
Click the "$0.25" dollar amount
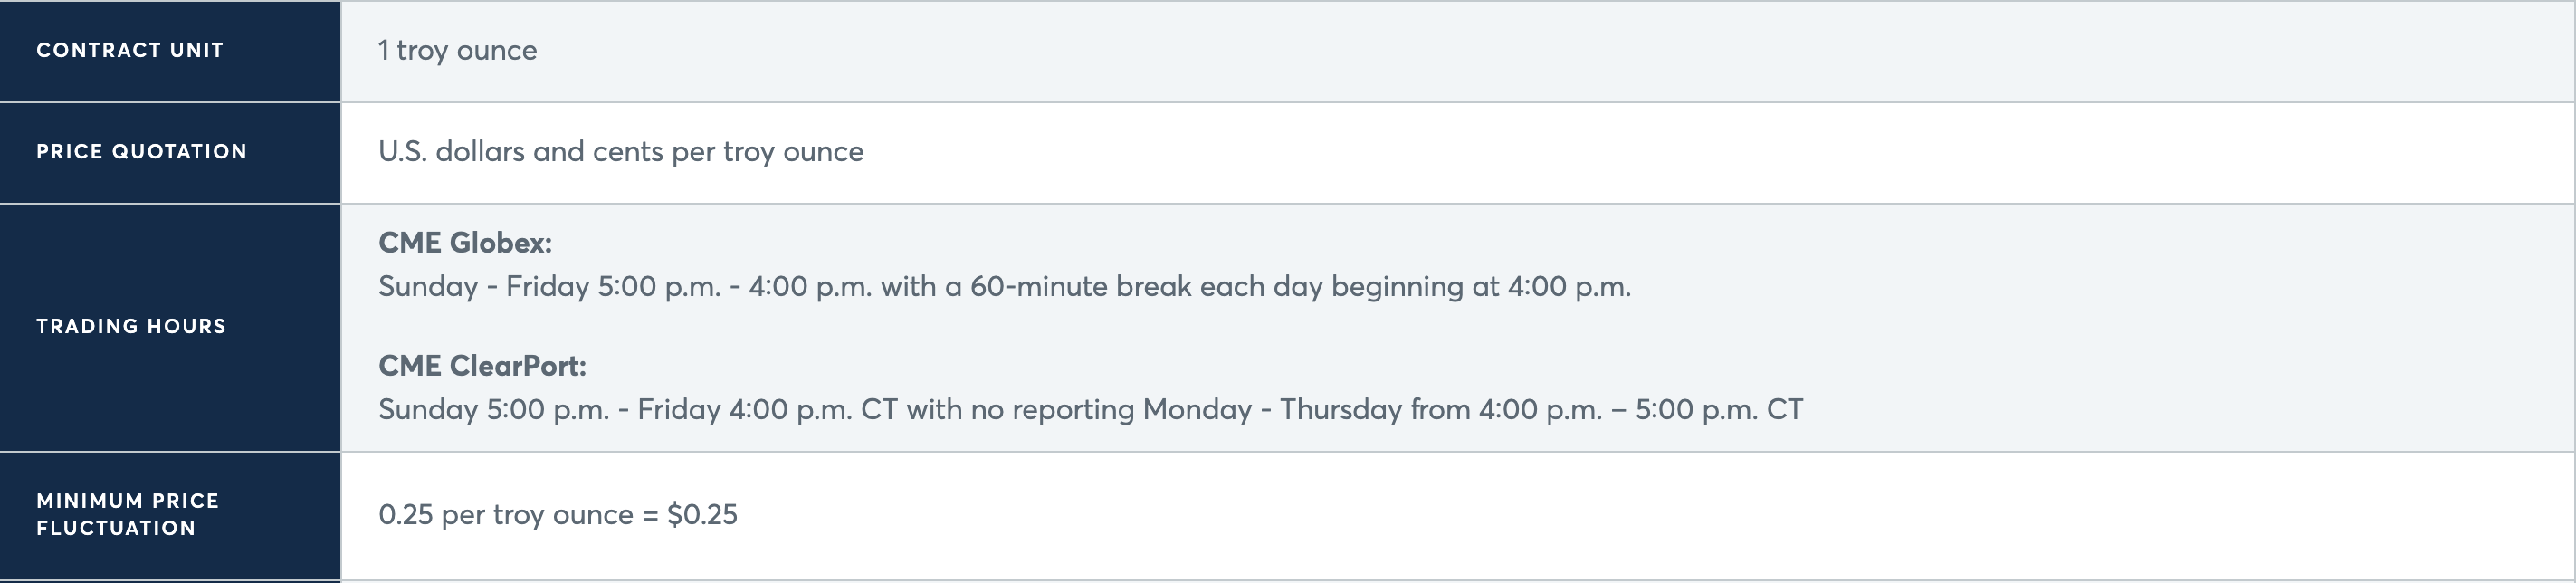[702, 515]
